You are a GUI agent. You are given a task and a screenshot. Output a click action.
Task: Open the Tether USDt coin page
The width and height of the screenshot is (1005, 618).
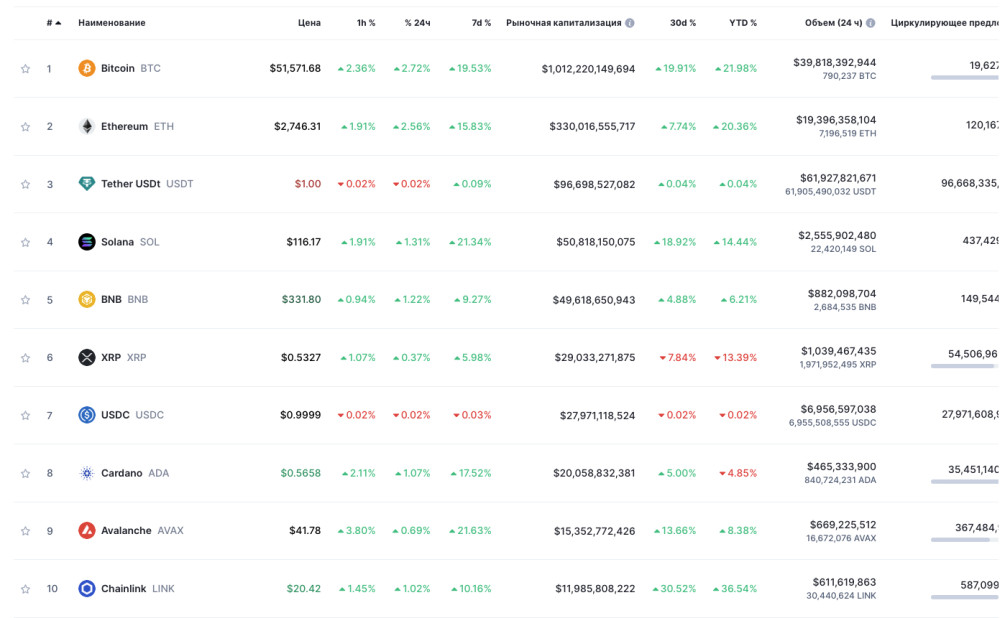coord(147,184)
